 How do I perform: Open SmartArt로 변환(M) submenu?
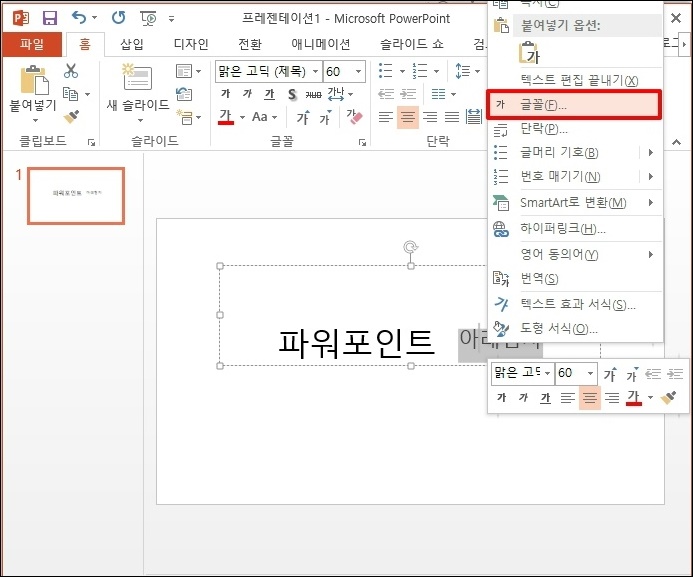click(x=574, y=203)
